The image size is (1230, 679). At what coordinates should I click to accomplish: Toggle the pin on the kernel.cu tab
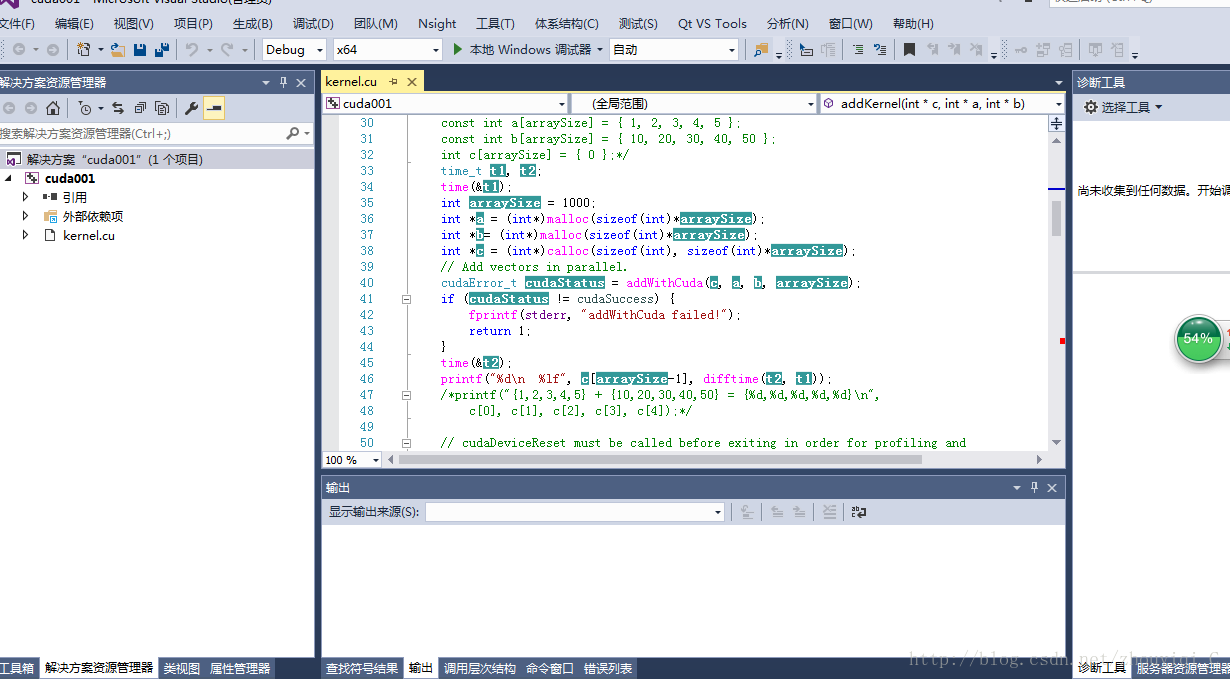tap(394, 82)
